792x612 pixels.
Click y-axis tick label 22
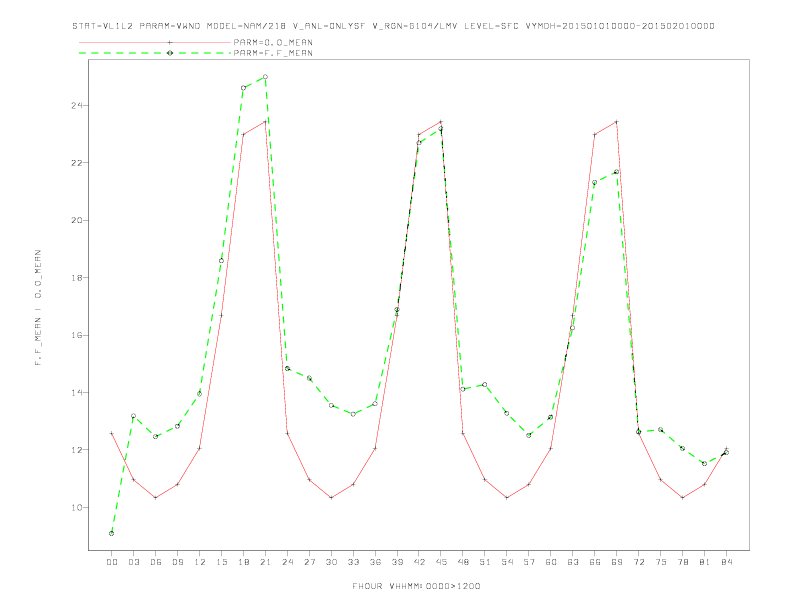pos(77,163)
